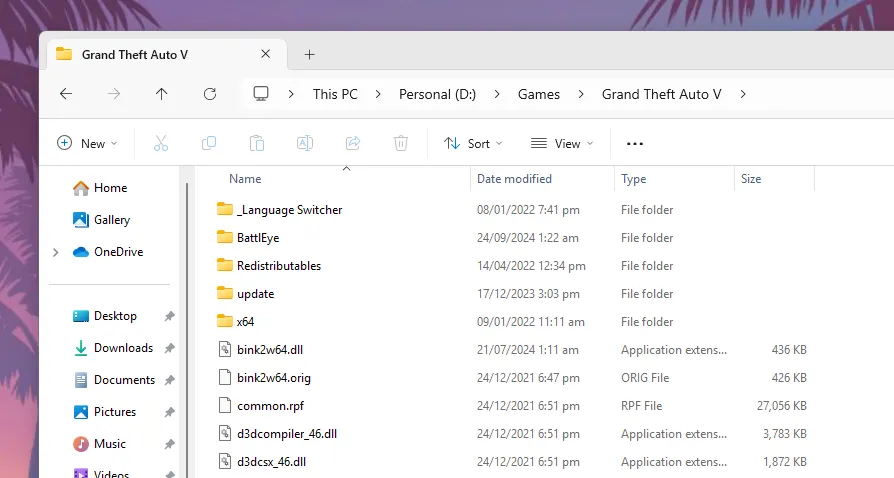Screen dimensions: 894x478
Task: Open Home in navigation pane
Action: 100,188
